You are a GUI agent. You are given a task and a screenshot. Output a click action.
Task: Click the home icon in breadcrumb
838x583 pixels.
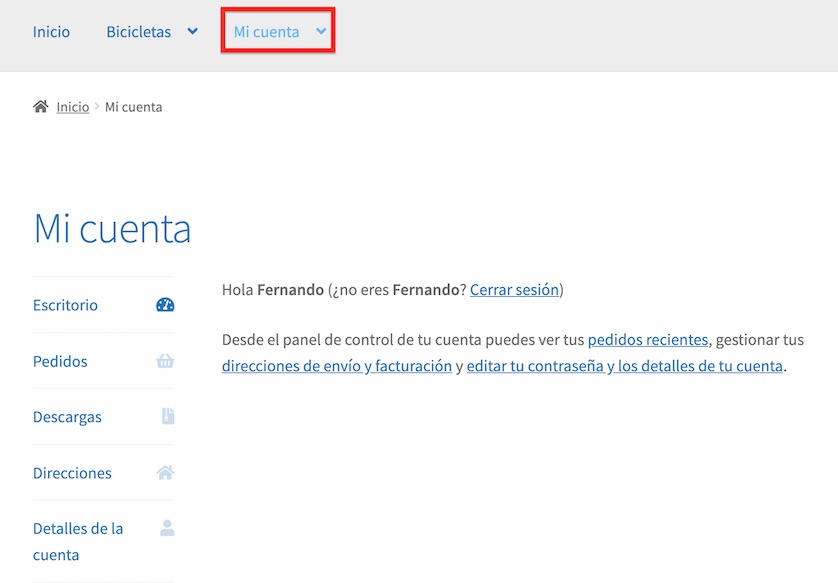pos(40,107)
